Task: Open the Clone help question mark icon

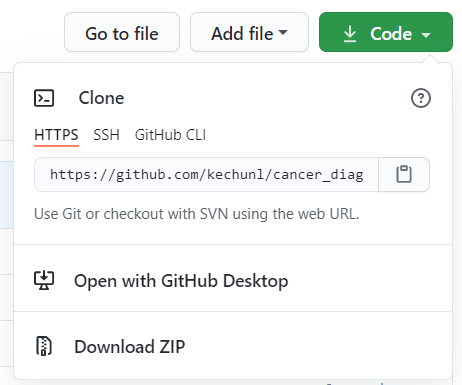Action: tap(421, 98)
